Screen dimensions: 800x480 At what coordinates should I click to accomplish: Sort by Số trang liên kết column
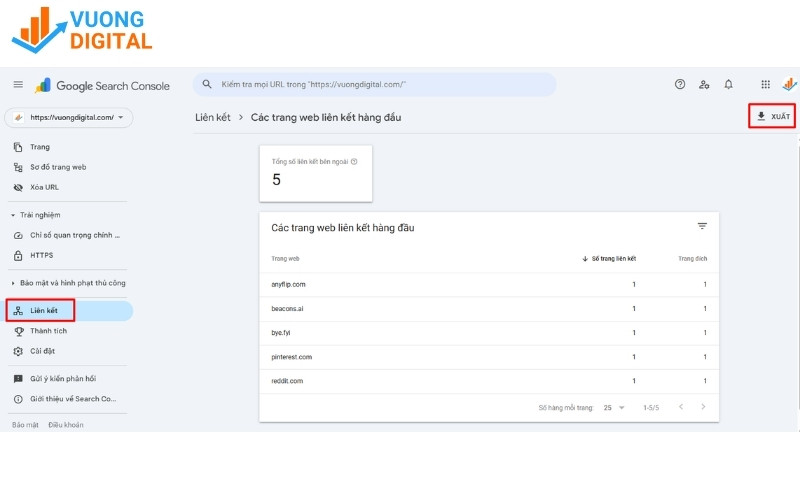(x=612, y=259)
